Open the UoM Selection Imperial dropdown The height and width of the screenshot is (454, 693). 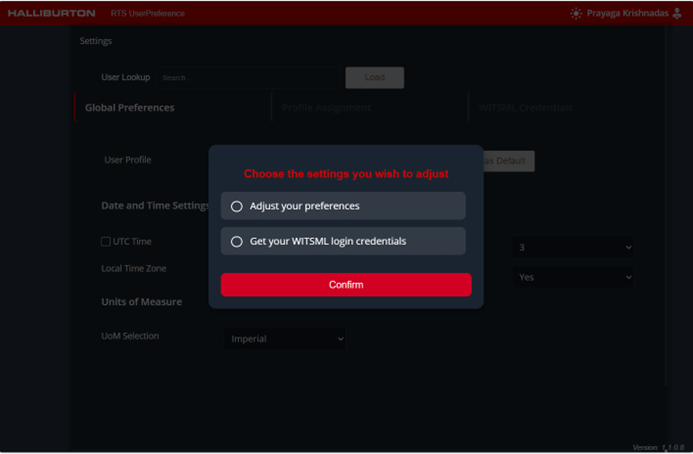(287, 339)
